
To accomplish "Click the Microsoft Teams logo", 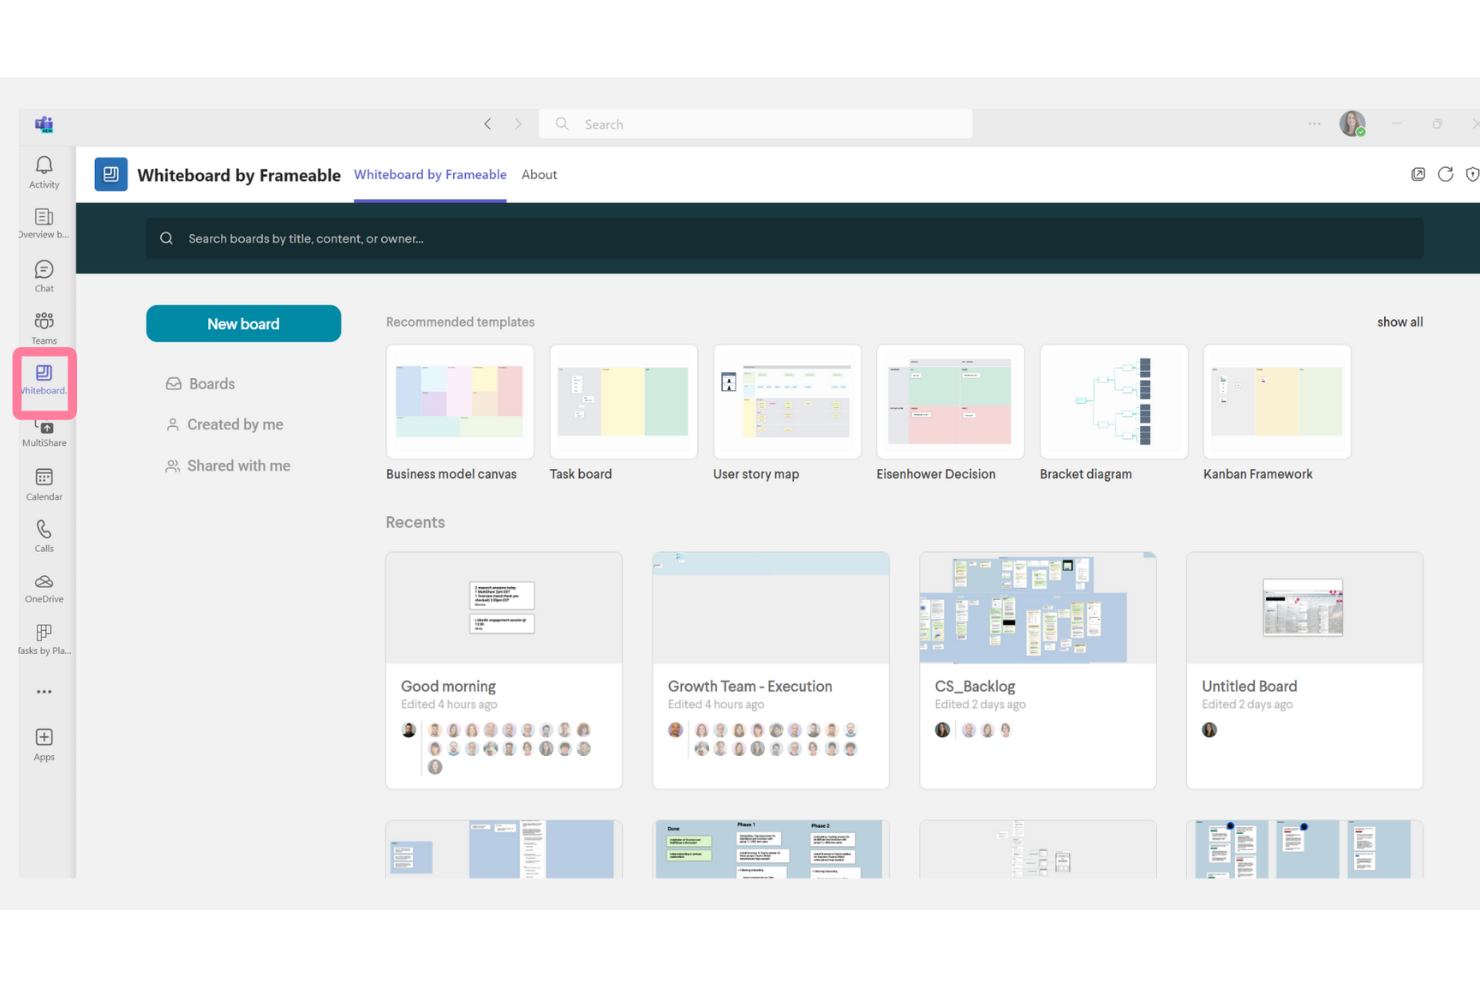I will tap(44, 124).
